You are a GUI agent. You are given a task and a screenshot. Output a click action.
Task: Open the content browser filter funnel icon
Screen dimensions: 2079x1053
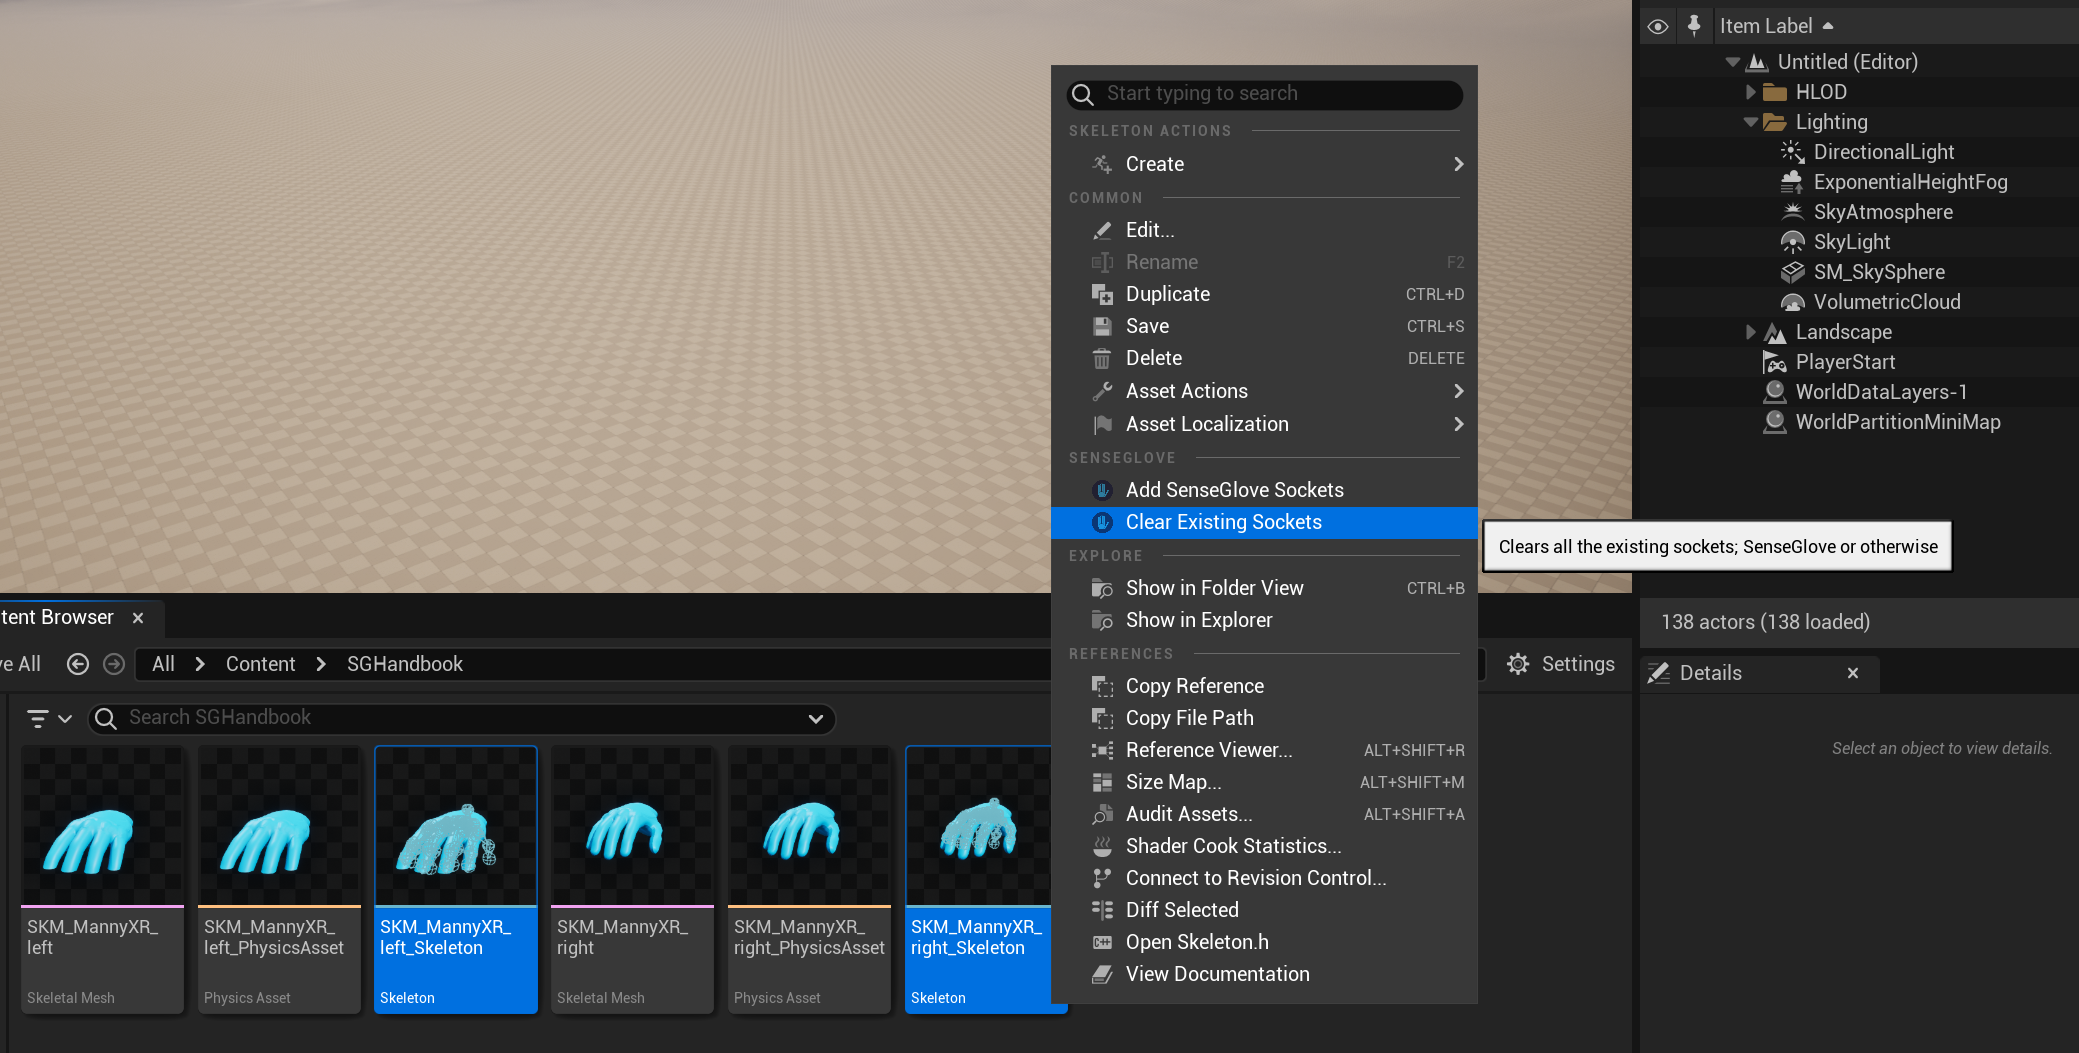(40, 718)
